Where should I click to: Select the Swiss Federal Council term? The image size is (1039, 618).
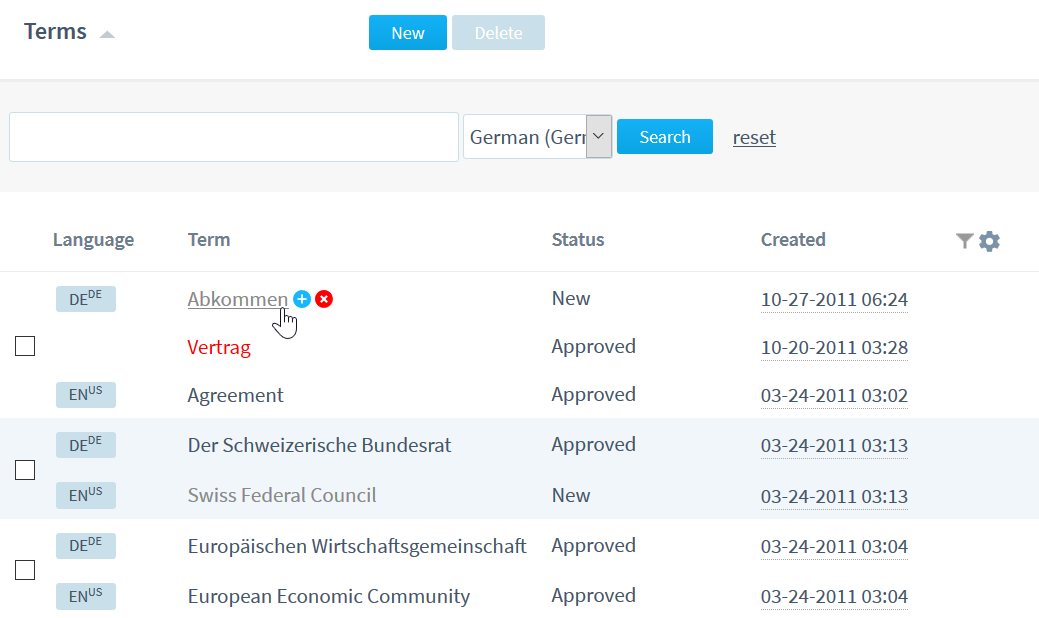[282, 495]
